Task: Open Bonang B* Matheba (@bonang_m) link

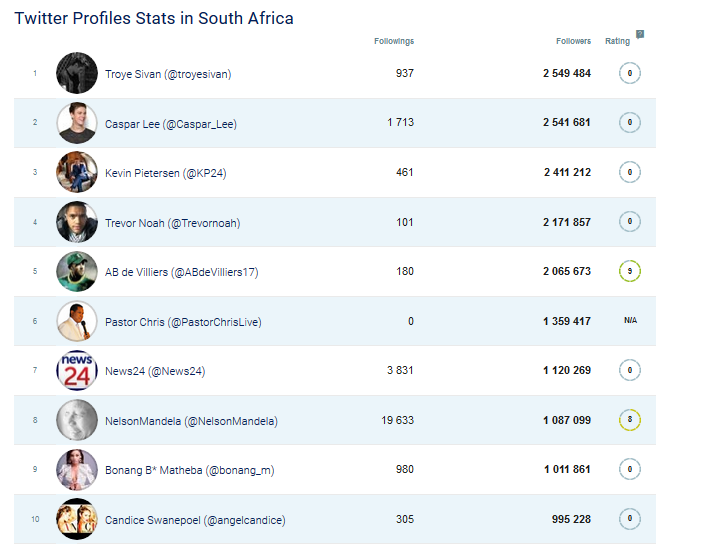Action: 189,470
